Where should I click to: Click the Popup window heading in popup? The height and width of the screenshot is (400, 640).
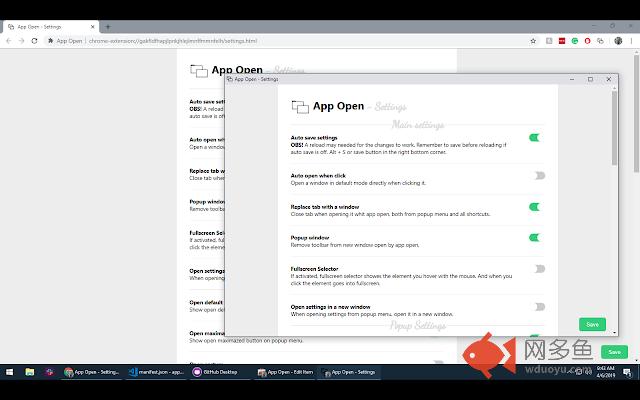(310, 238)
